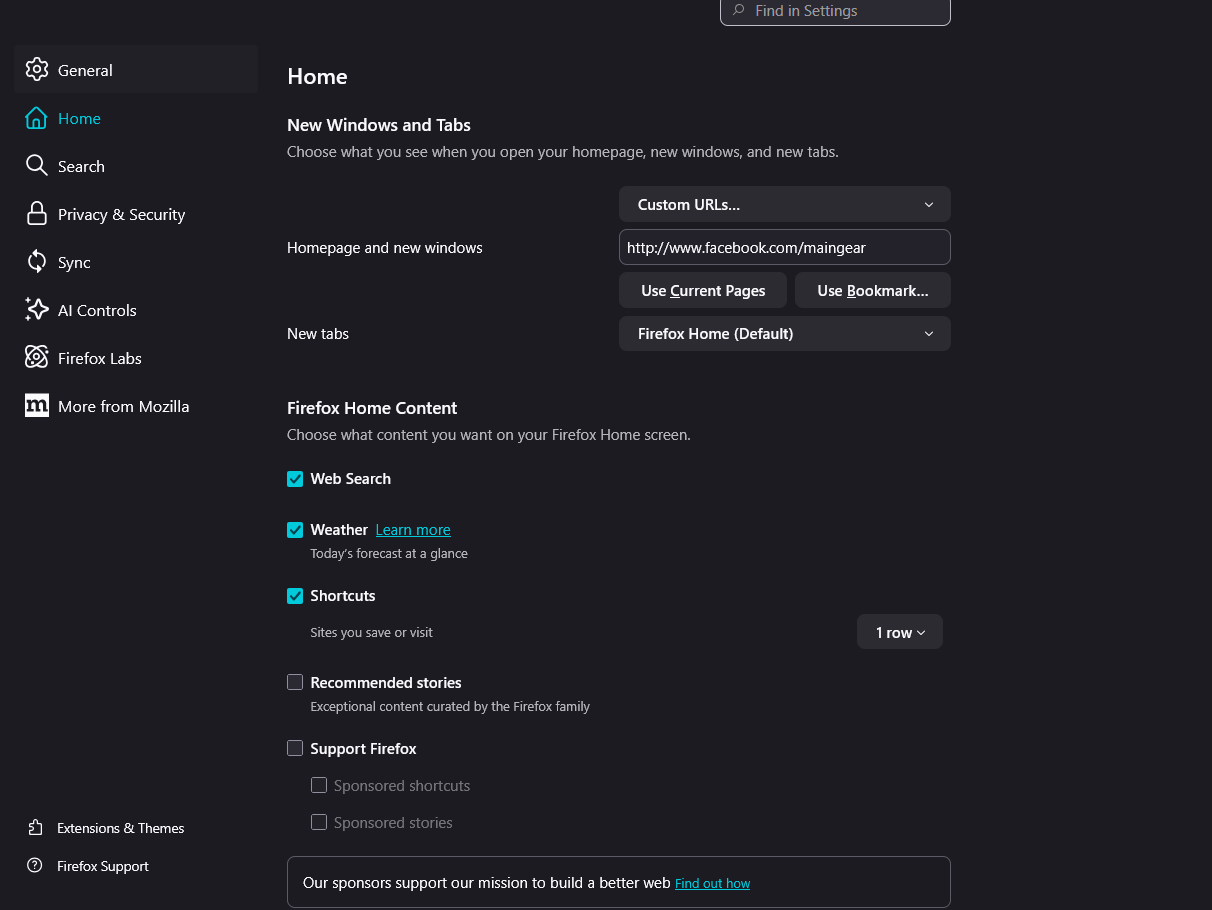Open the shortcuts 1 row dropdown
The width and height of the screenshot is (1212, 910).
899,633
